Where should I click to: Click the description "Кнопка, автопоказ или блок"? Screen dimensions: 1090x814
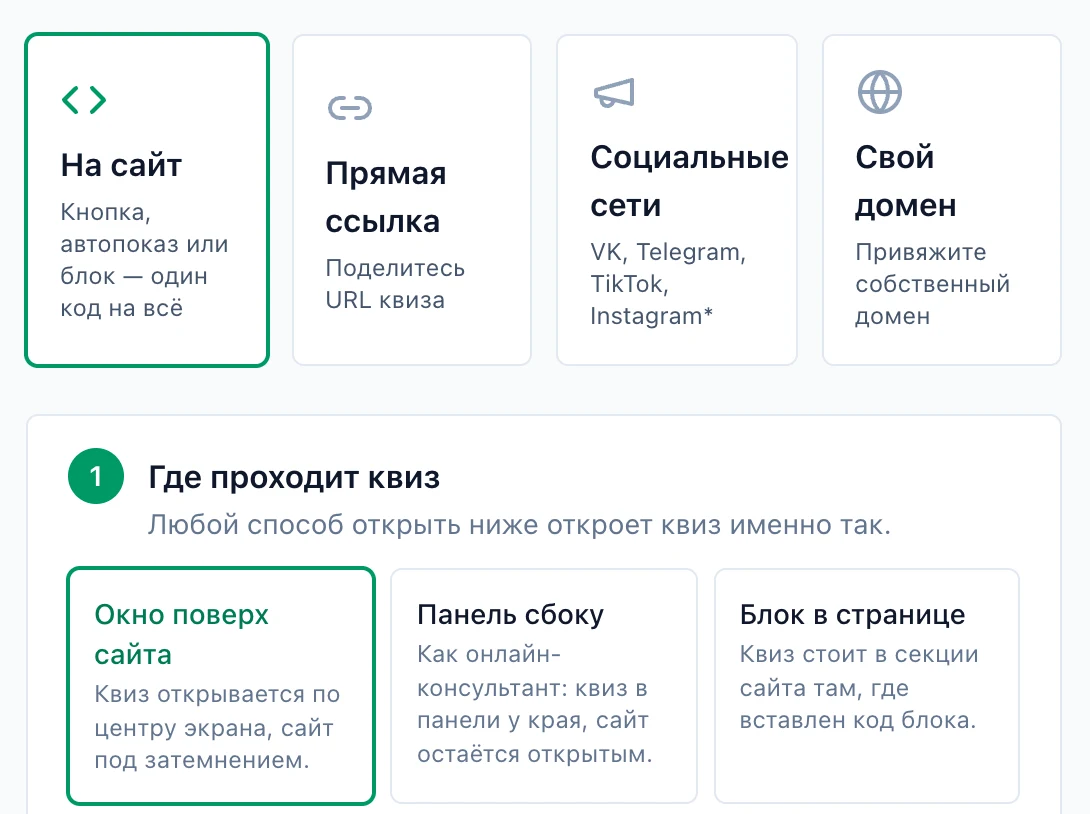click(x=145, y=260)
